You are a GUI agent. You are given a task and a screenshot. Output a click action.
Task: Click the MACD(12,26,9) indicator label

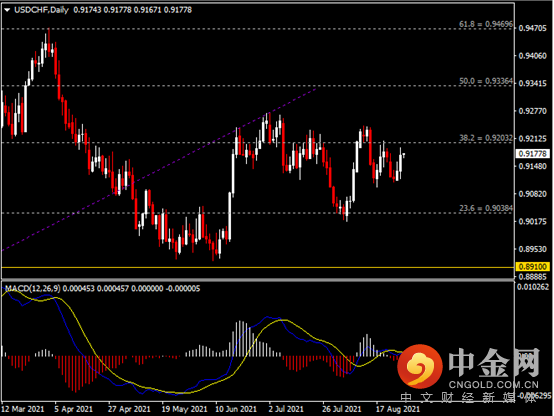32,288
